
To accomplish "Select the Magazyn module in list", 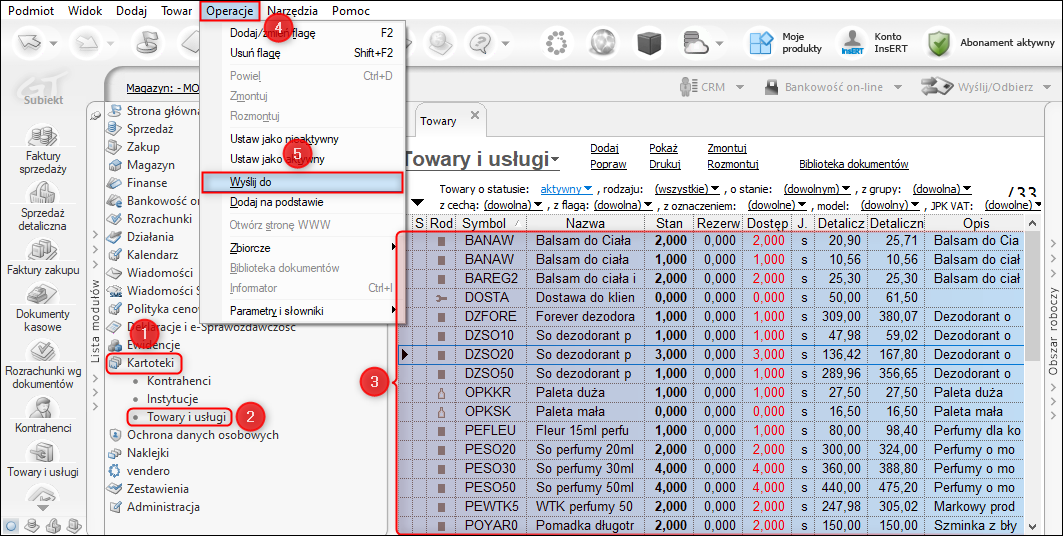I will (151, 165).
